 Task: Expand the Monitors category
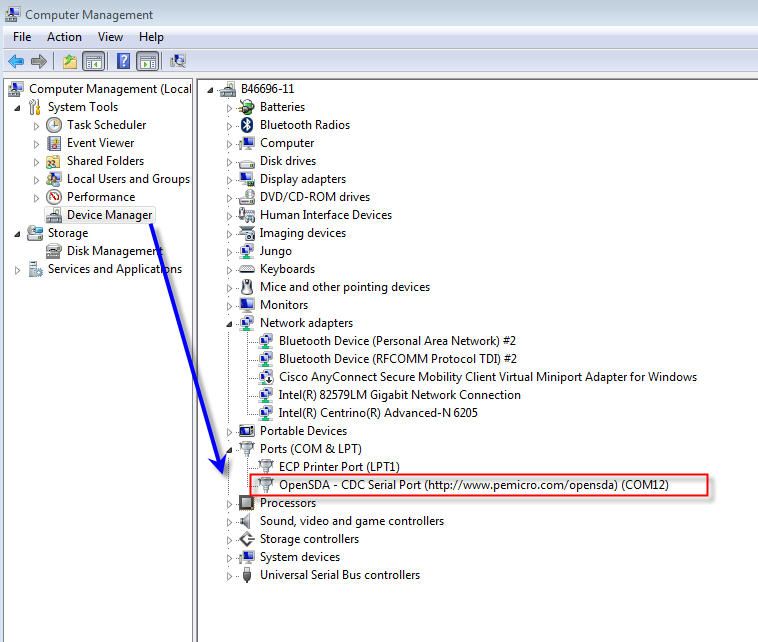coord(229,306)
